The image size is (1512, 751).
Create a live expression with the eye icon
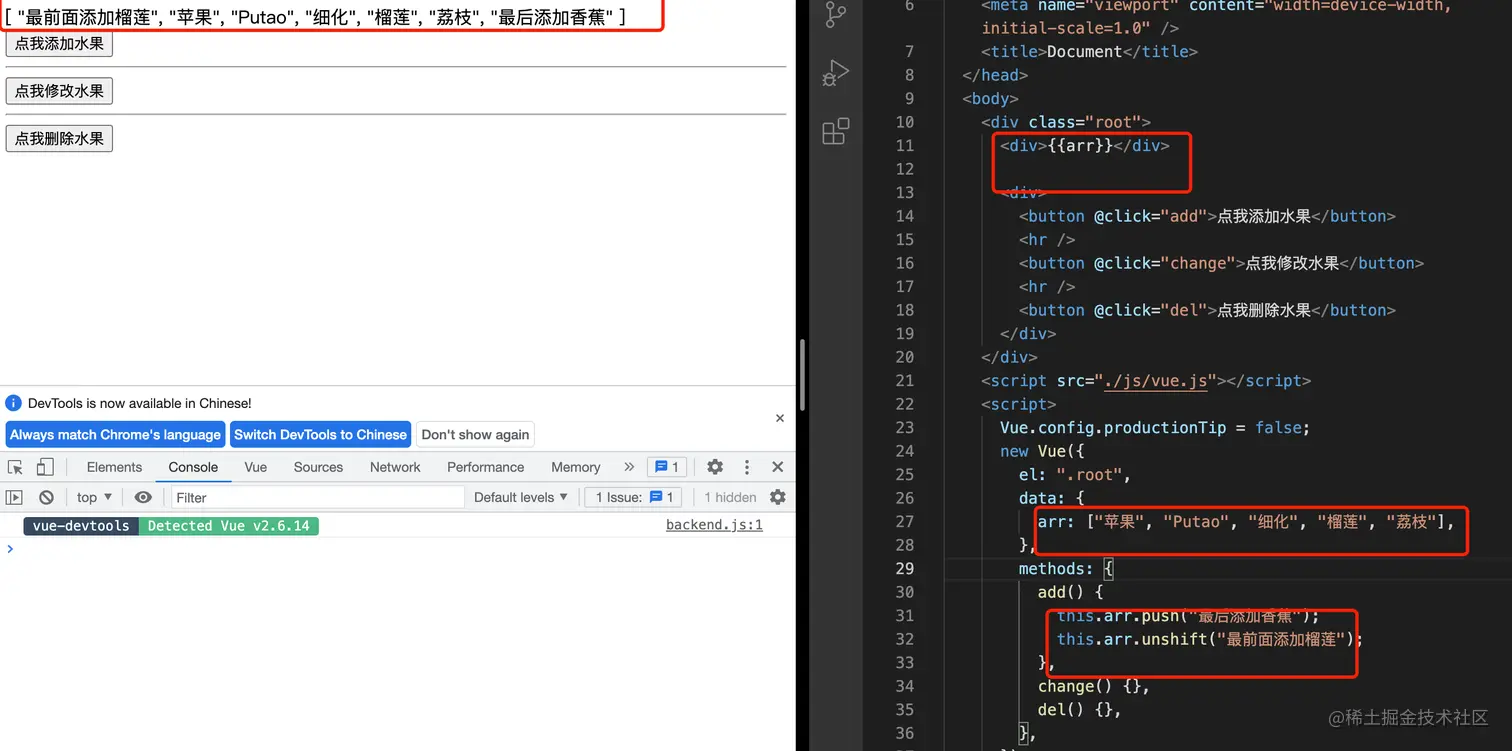tap(143, 497)
